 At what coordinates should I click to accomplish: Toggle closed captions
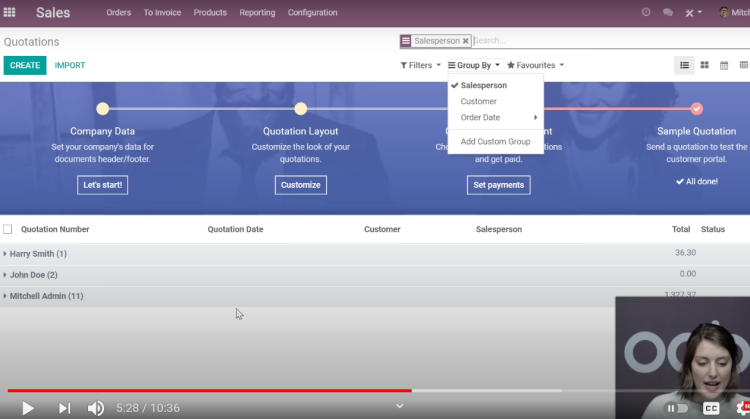point(711,408)
